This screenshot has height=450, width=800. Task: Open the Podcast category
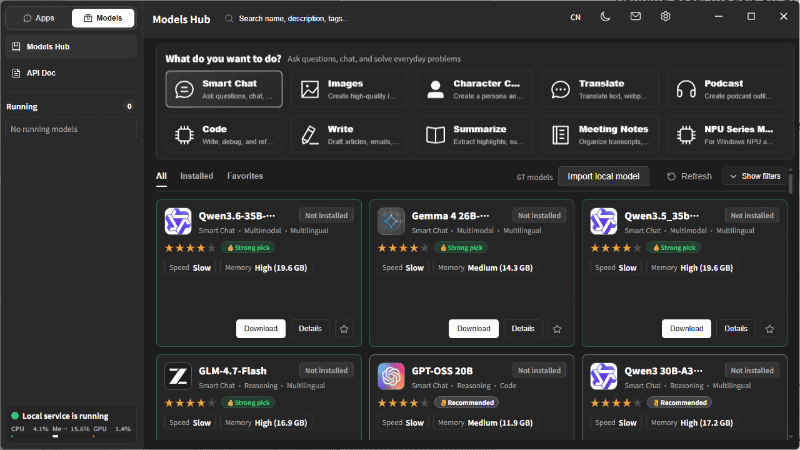(x=726, y=89)
